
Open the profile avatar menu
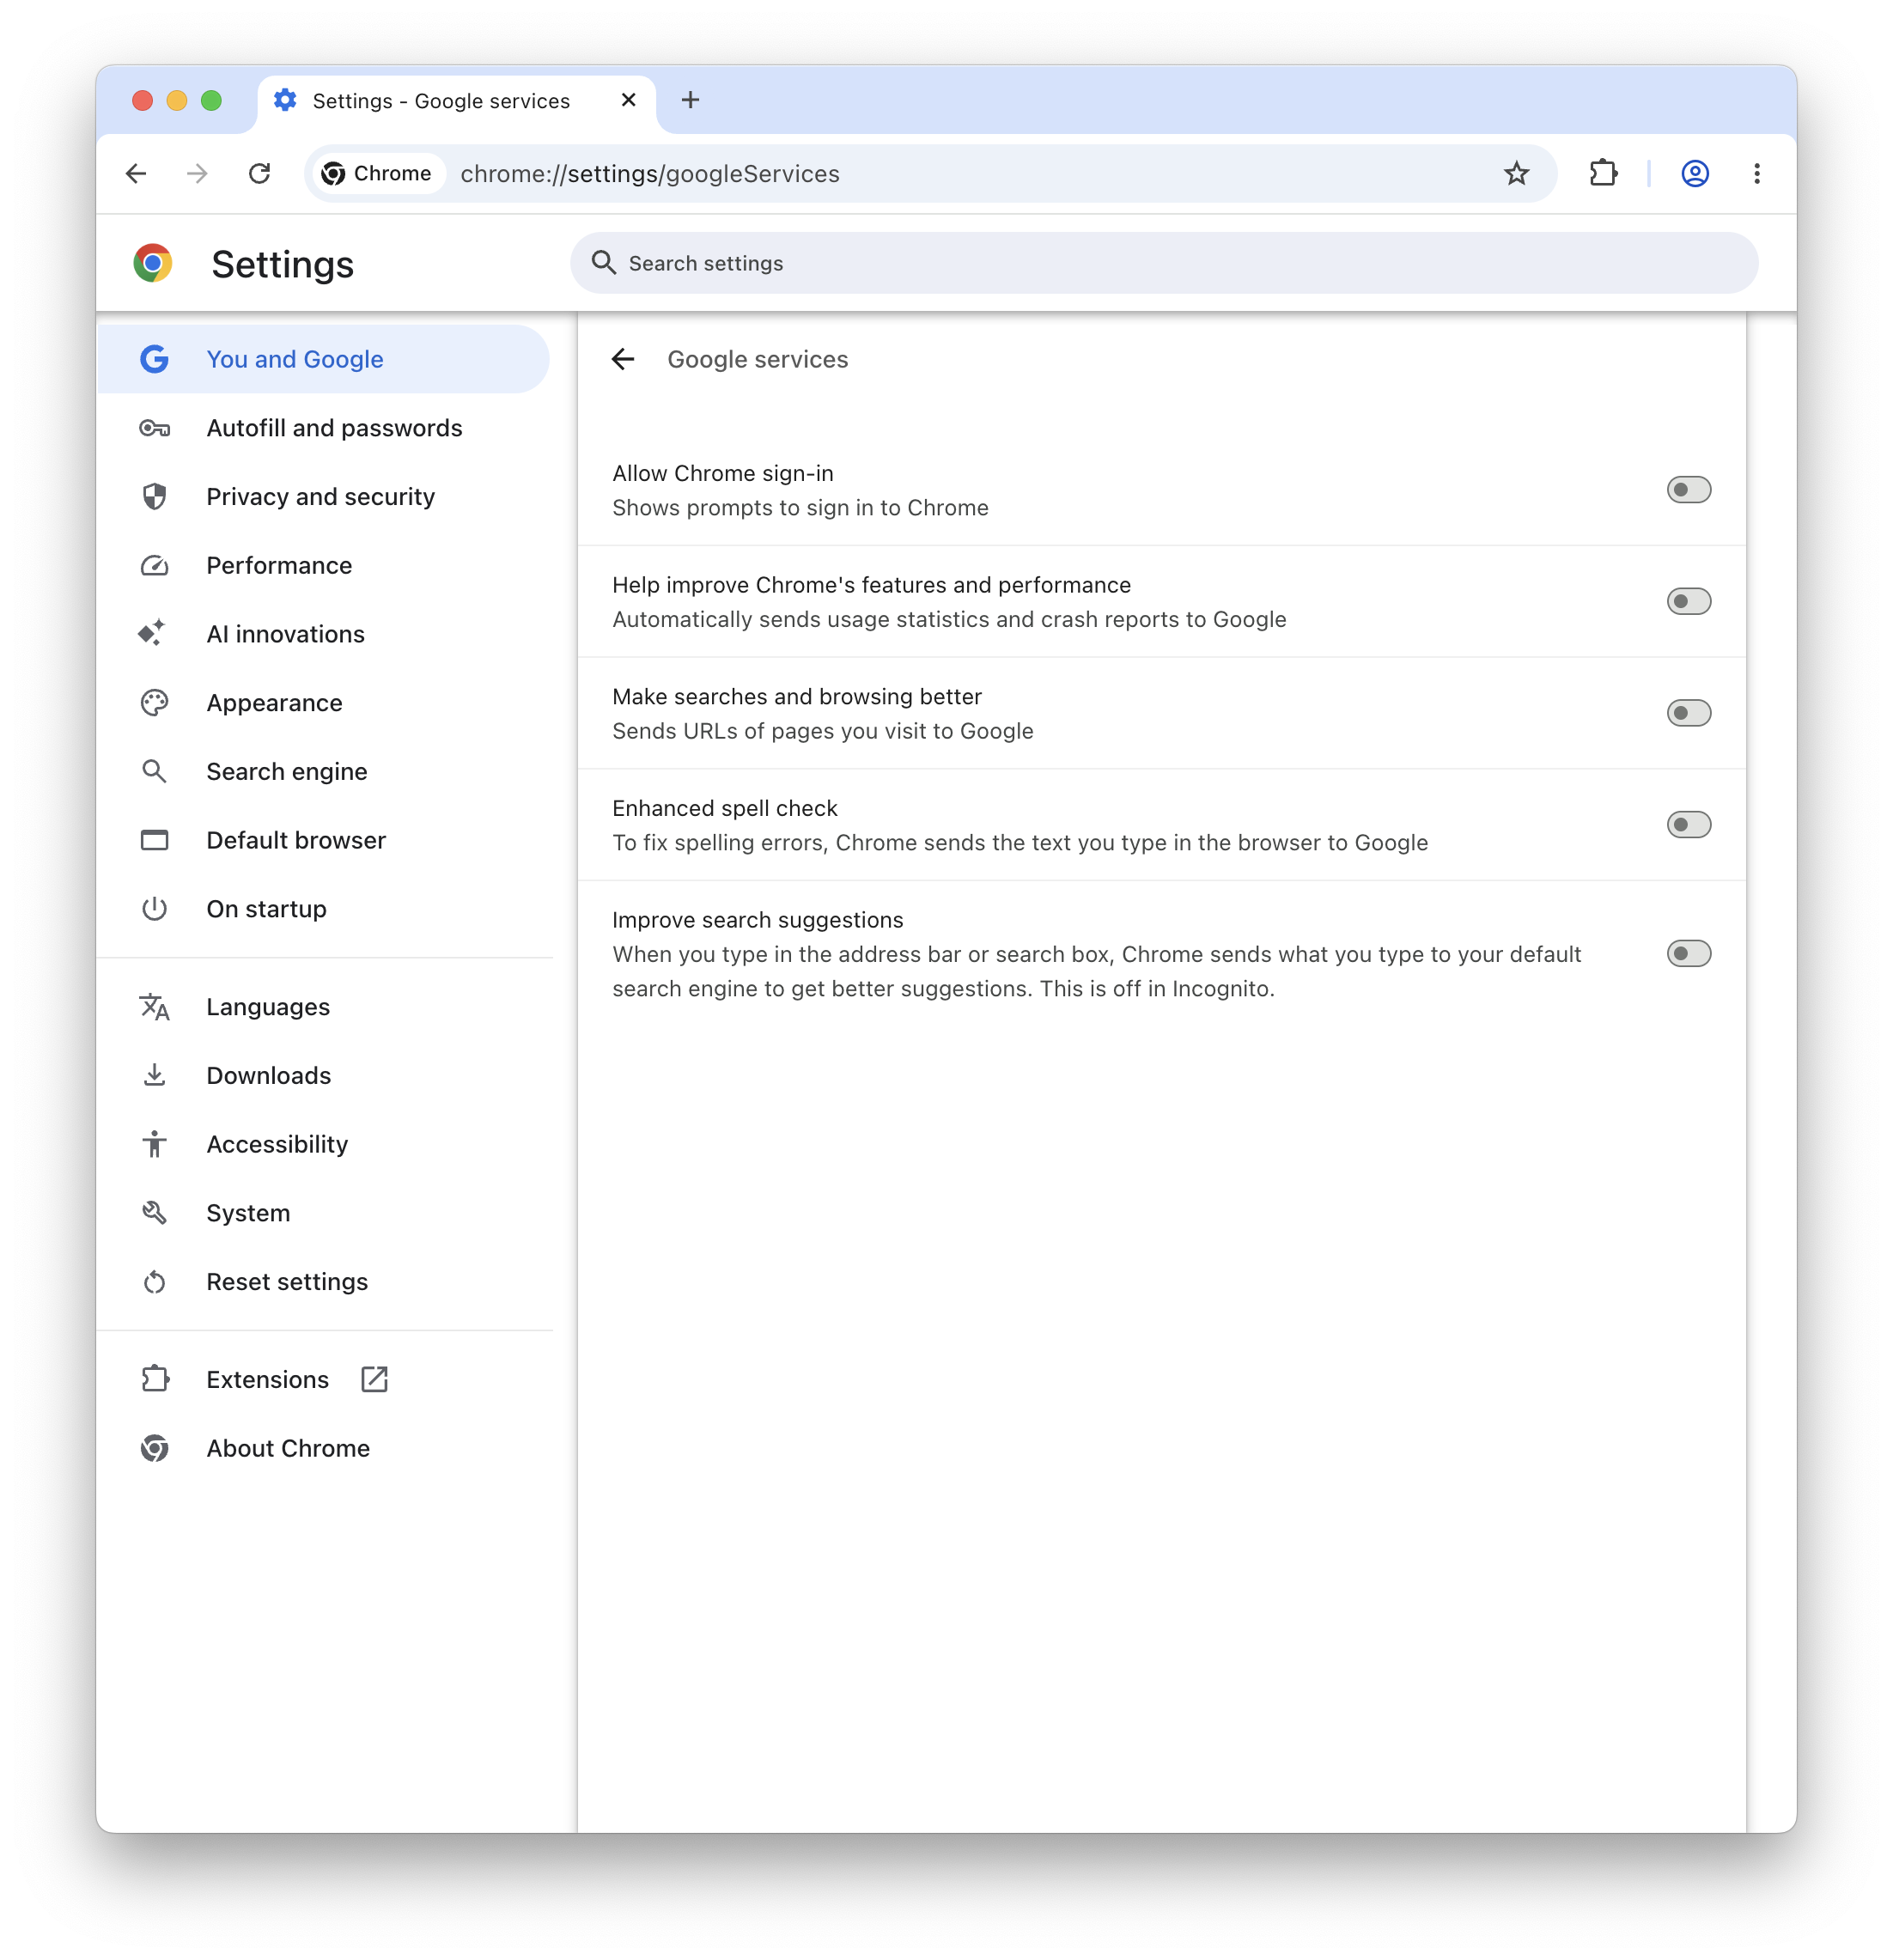(x=1694, y=174)
